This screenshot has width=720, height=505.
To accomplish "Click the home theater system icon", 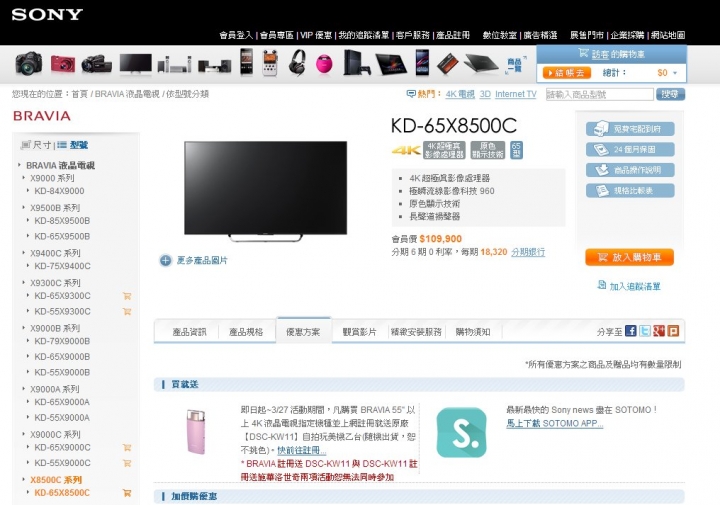I will [174, 65].
